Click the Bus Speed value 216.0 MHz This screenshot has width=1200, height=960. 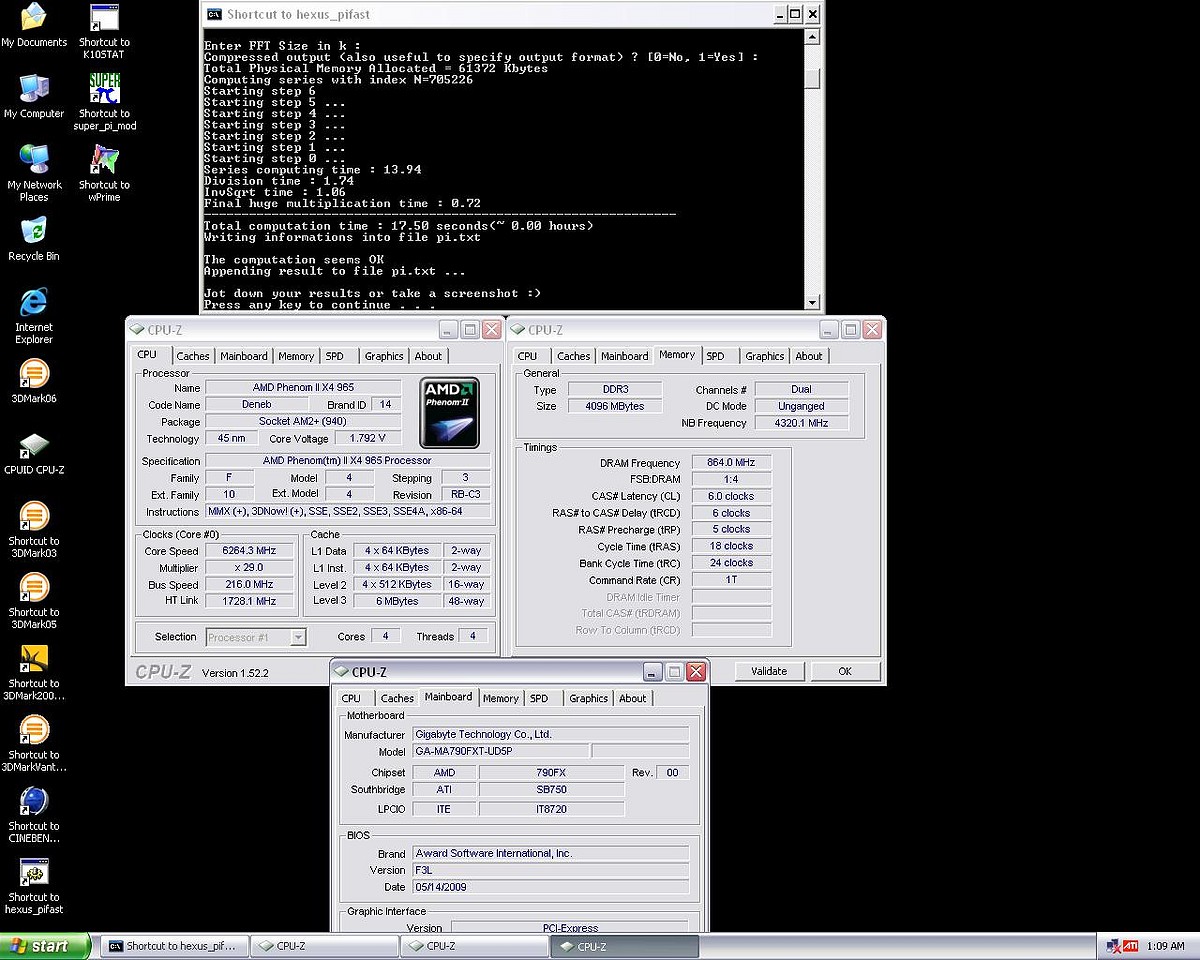[x=248, y=585]
